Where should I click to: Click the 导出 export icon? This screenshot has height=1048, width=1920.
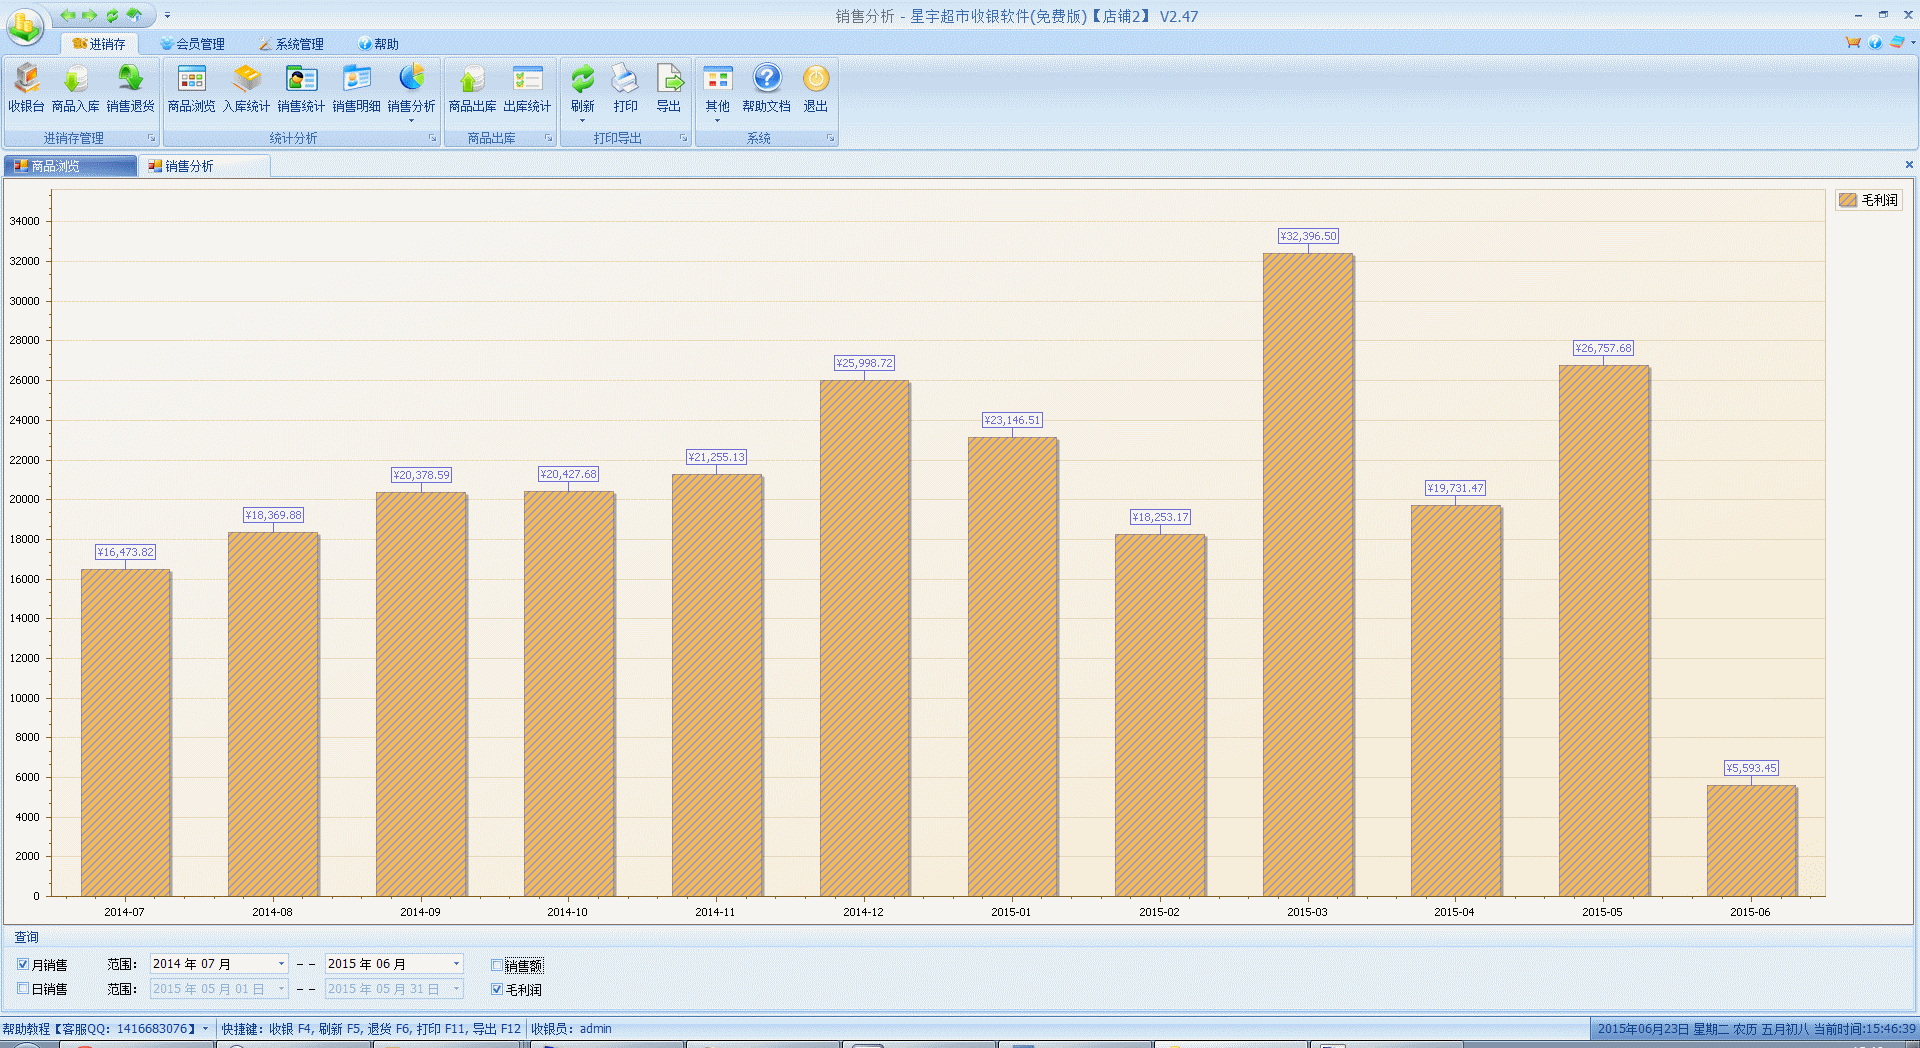(x=669, y=89)
